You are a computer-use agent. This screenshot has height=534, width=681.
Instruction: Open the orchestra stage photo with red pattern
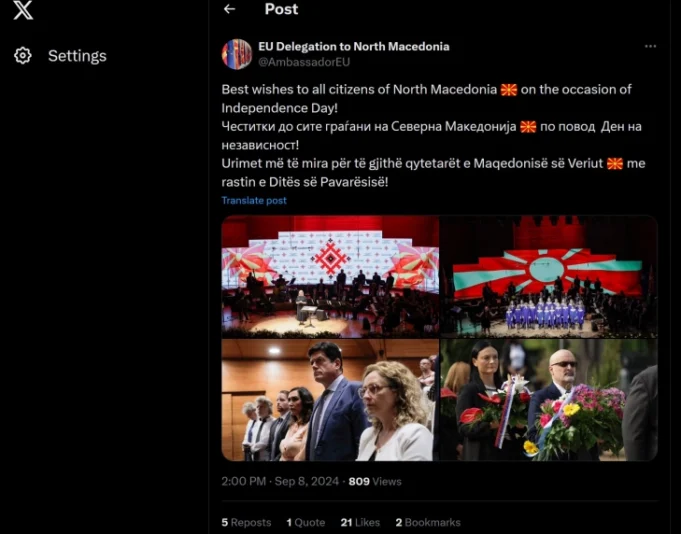tap(330, 277)
